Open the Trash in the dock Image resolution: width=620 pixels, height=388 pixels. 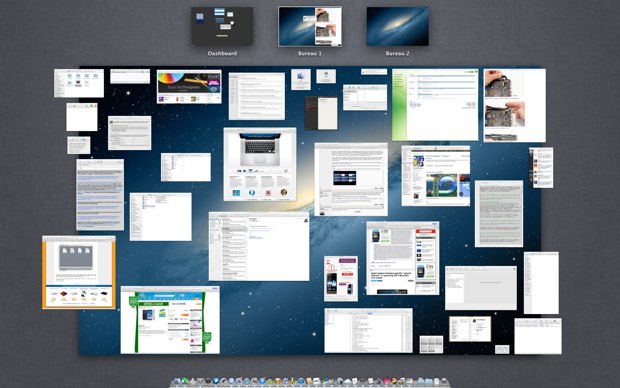[444, 382]
